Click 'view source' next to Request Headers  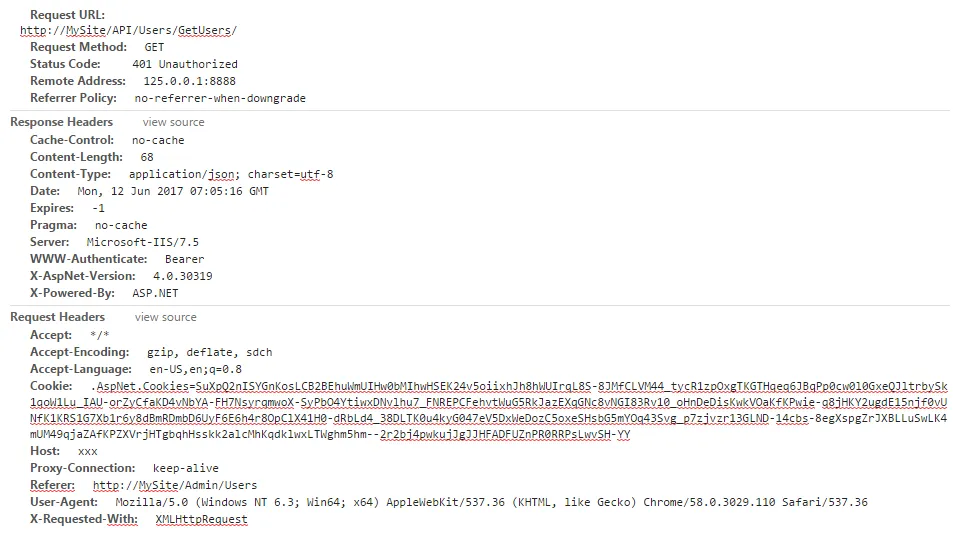click(165, 317)
